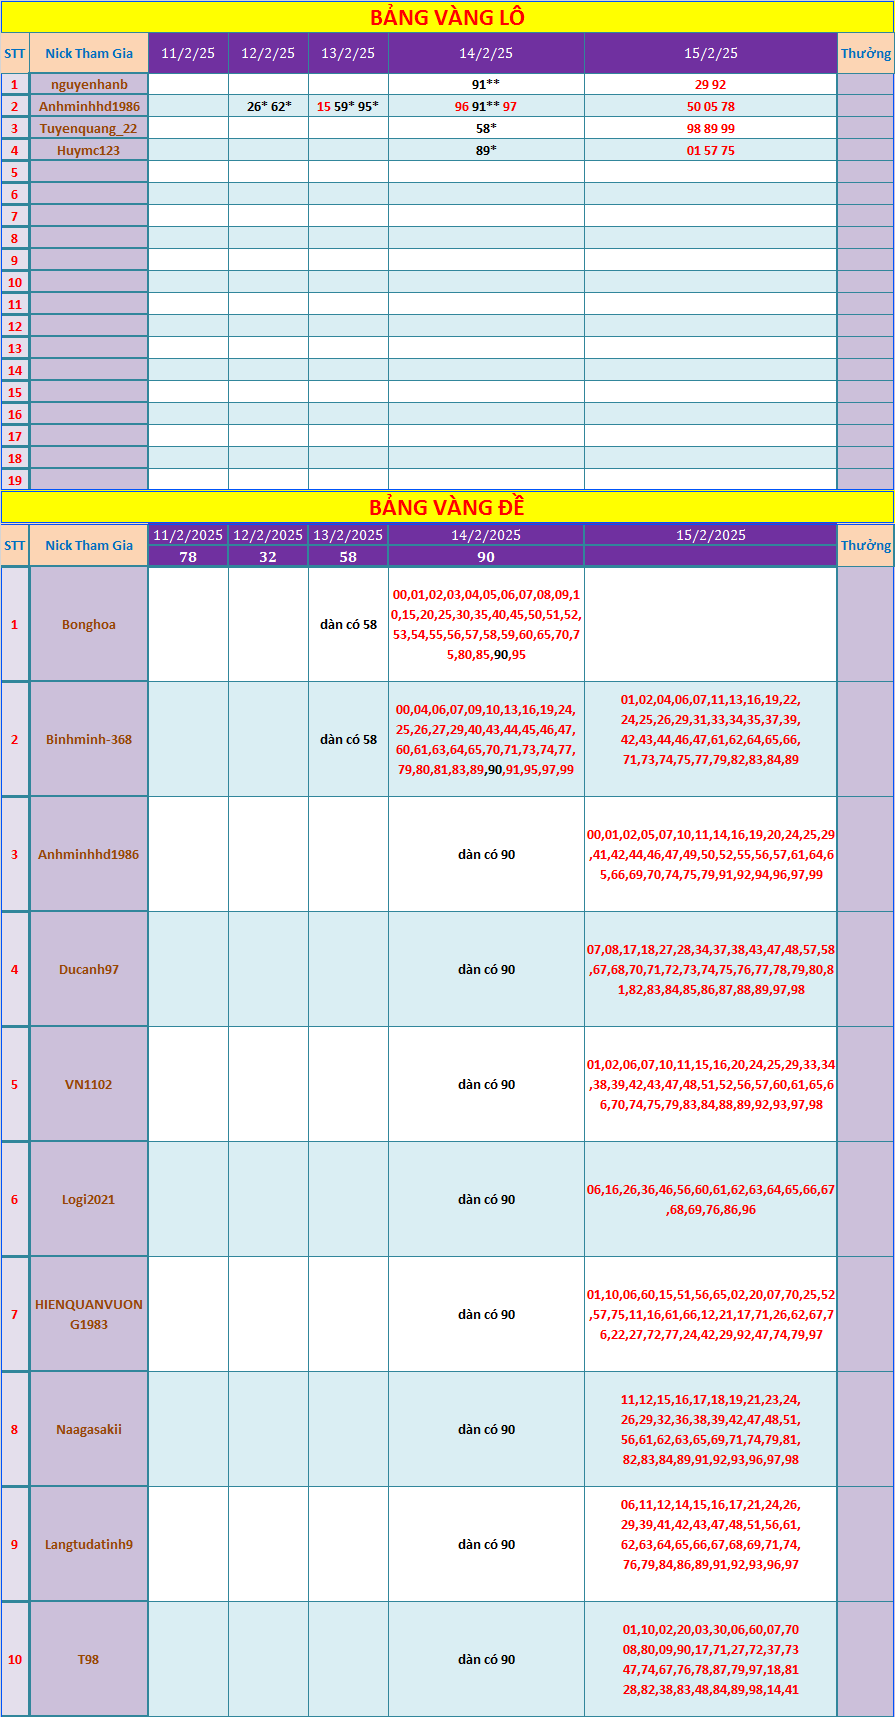Select Binhminh-368's 15/2/2025 number list cell
The height and width of the screenshot is (1717, 895).
(711, 739)
